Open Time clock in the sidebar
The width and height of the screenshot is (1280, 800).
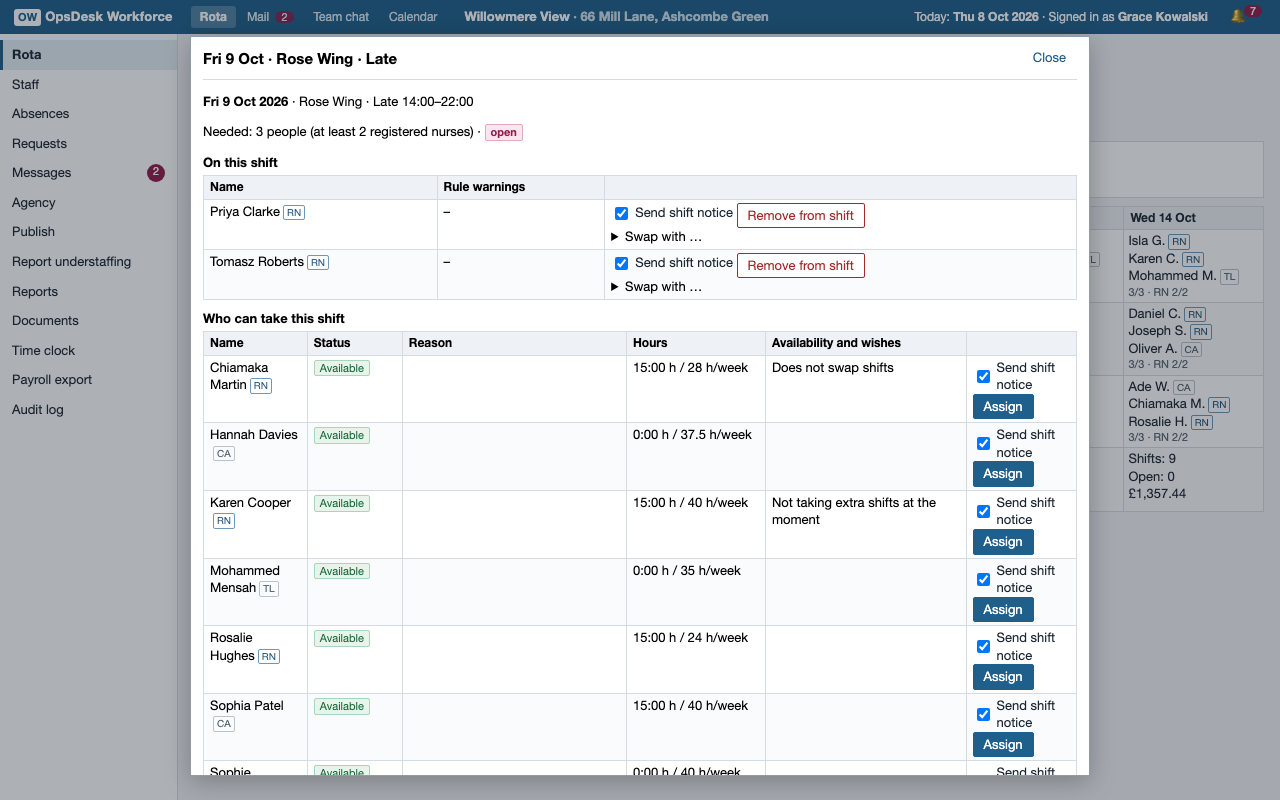coord(89,351)
